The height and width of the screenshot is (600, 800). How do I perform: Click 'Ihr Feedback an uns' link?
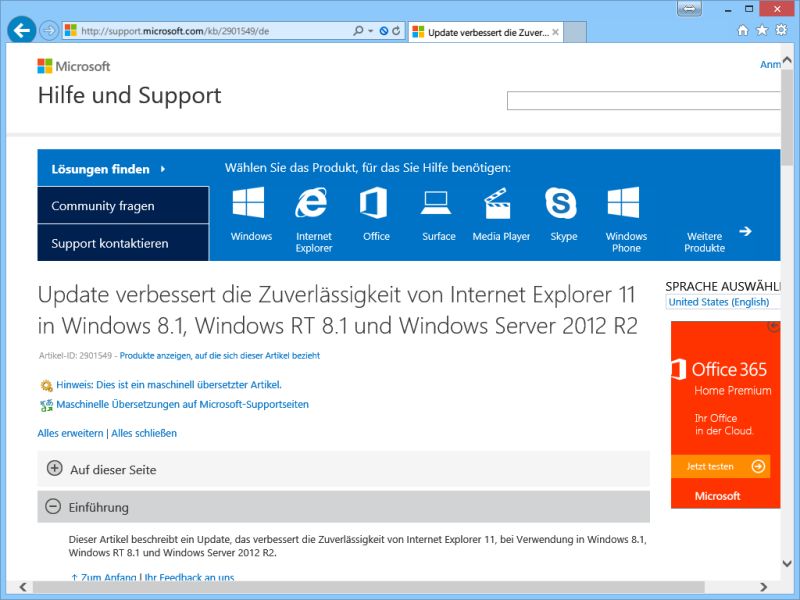pos(189,578)
